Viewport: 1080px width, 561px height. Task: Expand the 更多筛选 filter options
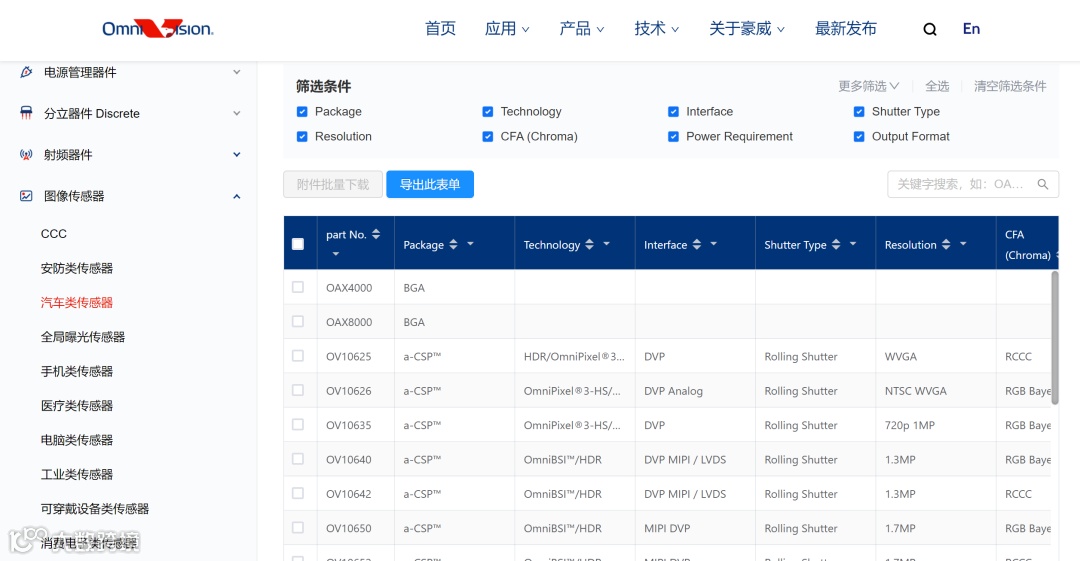click(x=869, y=86)
